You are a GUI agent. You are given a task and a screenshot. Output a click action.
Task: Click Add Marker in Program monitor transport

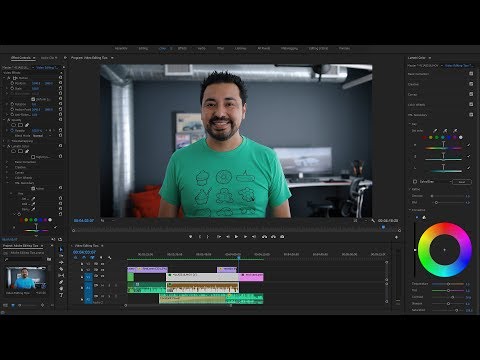click(191, 237)
